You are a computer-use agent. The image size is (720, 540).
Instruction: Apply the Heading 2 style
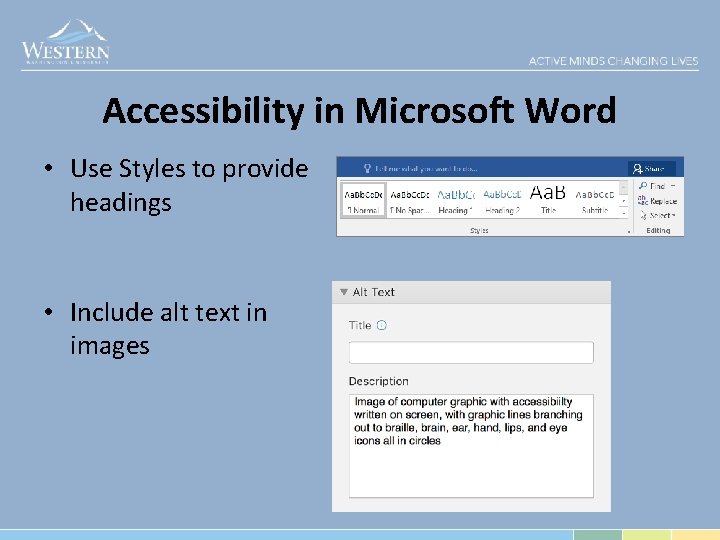pyautogui.click(x=502, y=199)
